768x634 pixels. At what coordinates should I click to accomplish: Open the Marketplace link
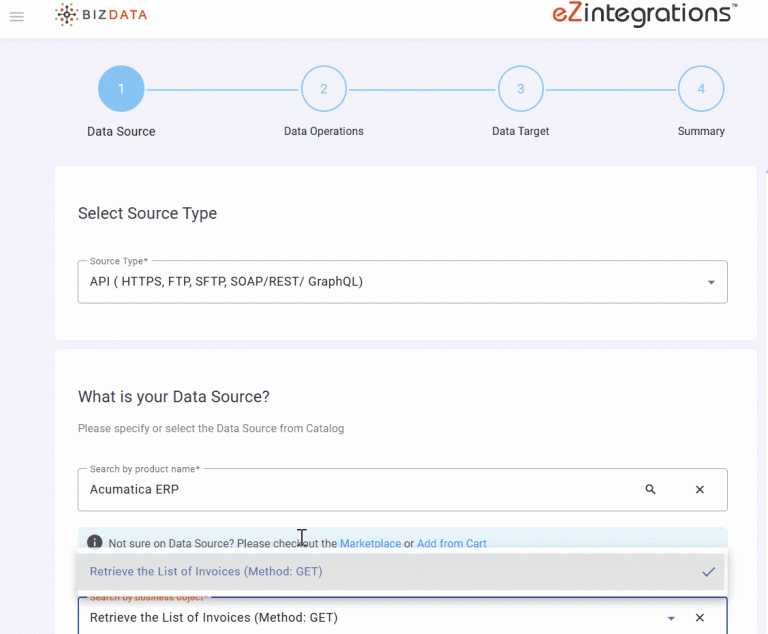click(370, 544)
